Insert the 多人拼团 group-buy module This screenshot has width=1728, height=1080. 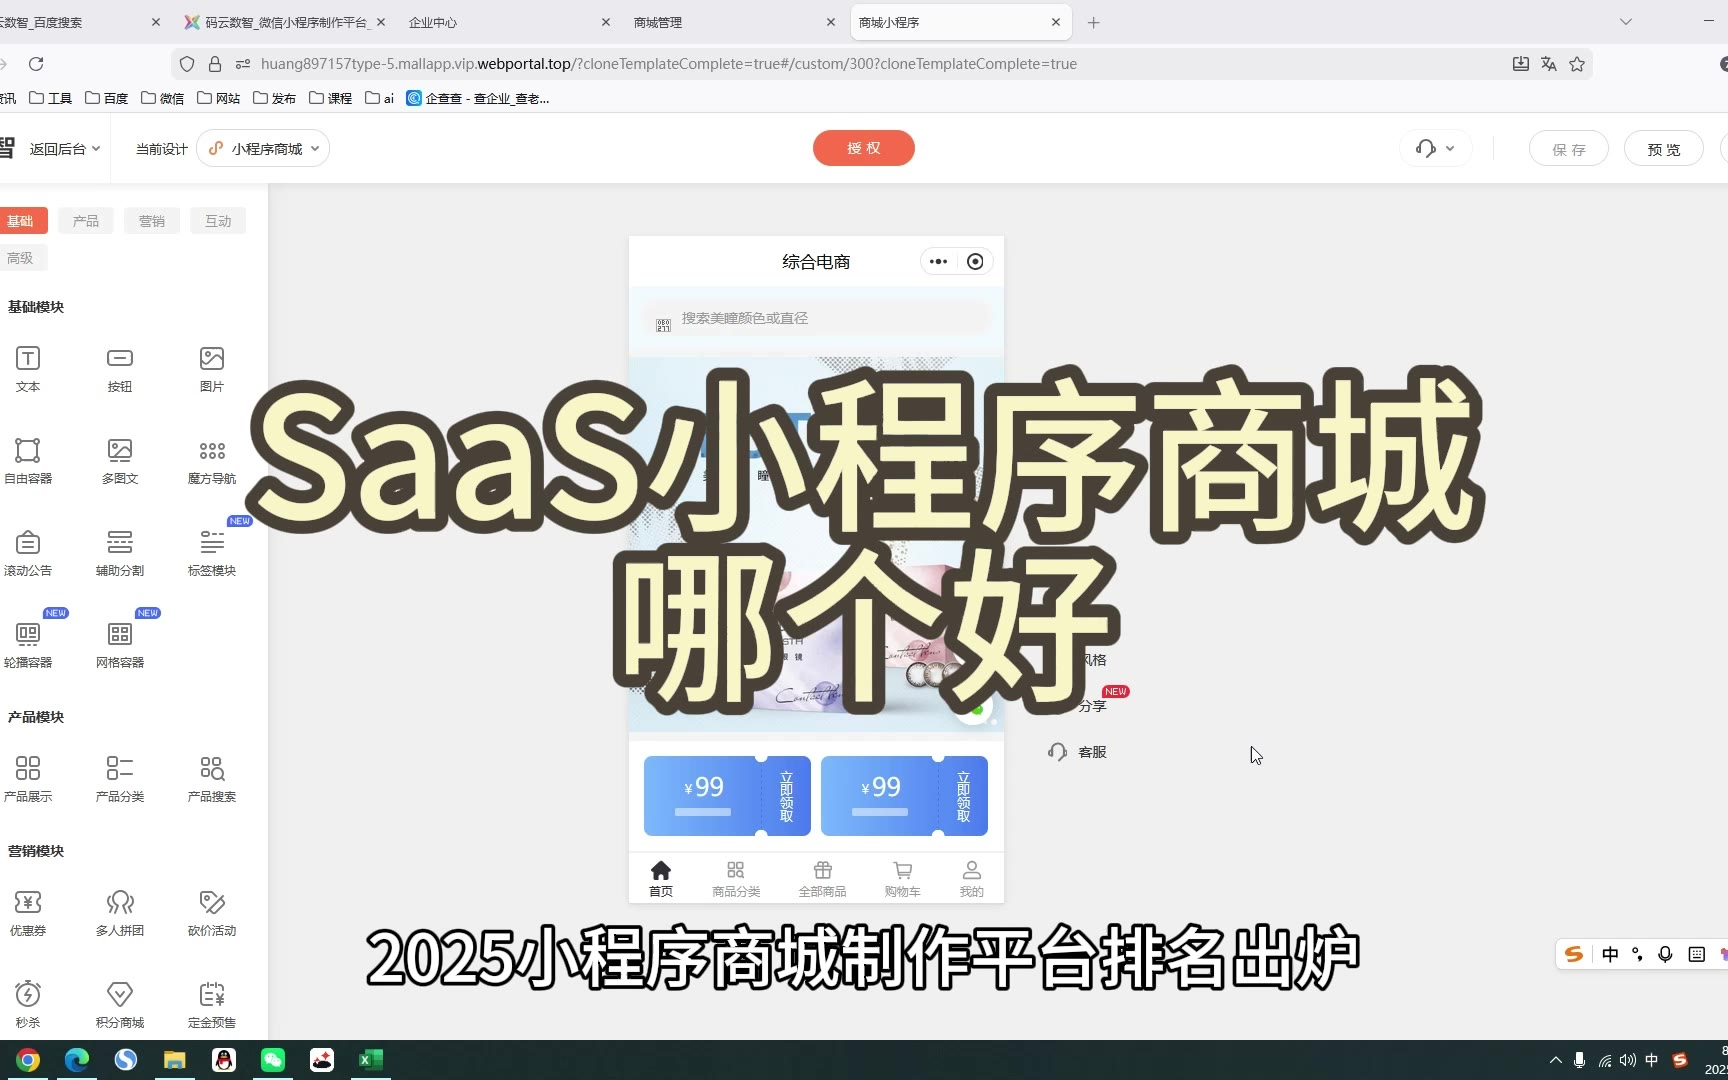click(x=120, y=913)
